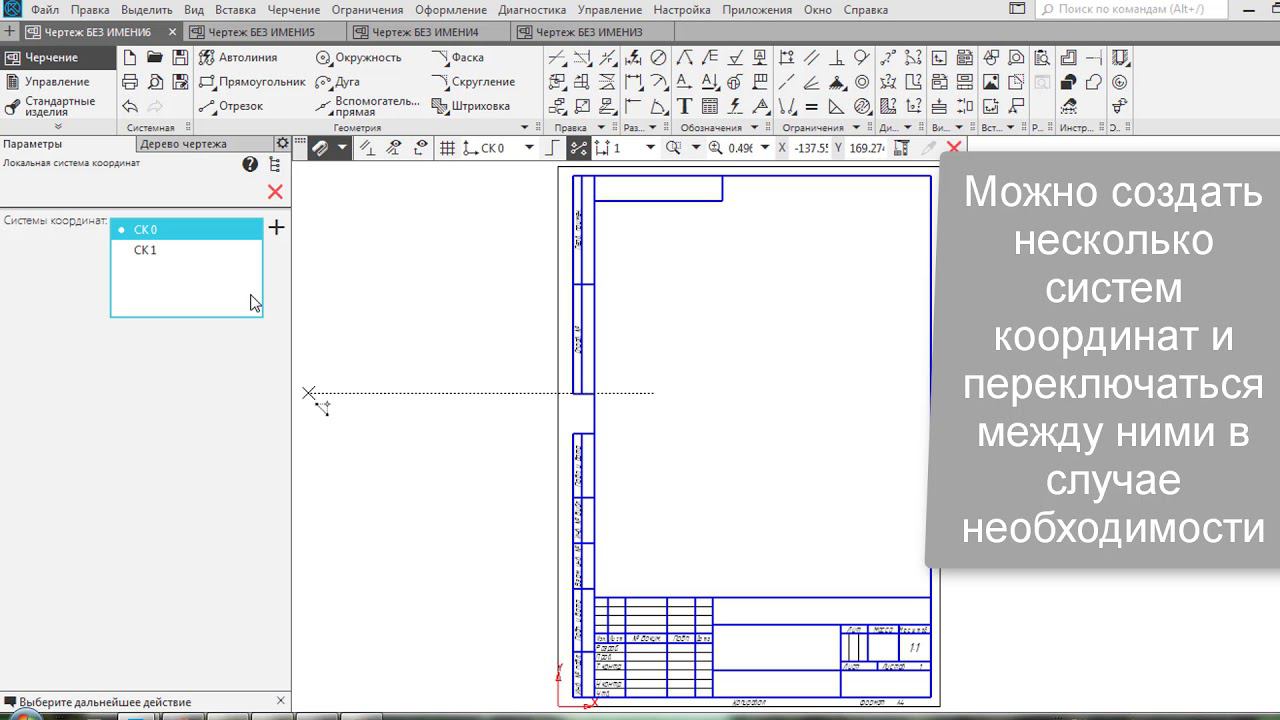
Task: Add a new document tab plus
Action: [x=10, y=32]
